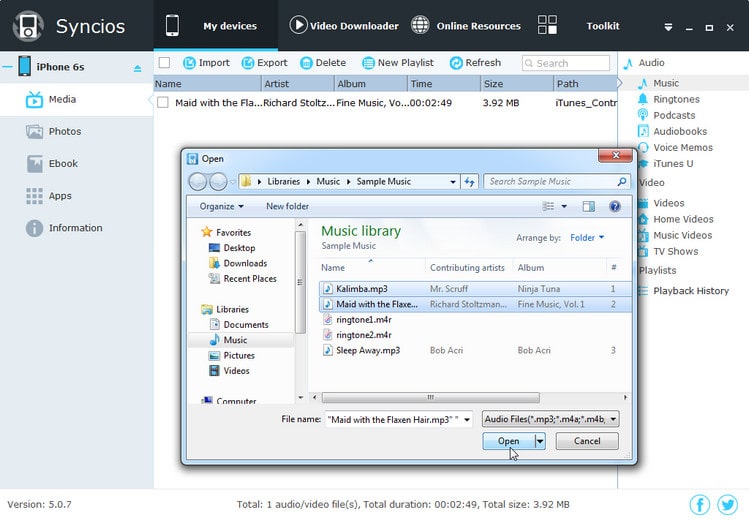Viewport: 749px width, 521px height.
Task: Open the Twitter page icon
Action: click(x=728, y=505)
